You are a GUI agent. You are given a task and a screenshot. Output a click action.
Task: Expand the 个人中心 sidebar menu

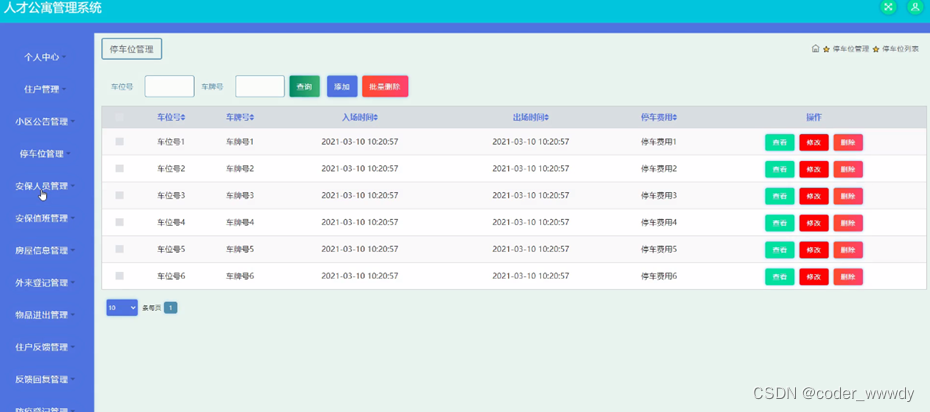click(x=45, y=58)
